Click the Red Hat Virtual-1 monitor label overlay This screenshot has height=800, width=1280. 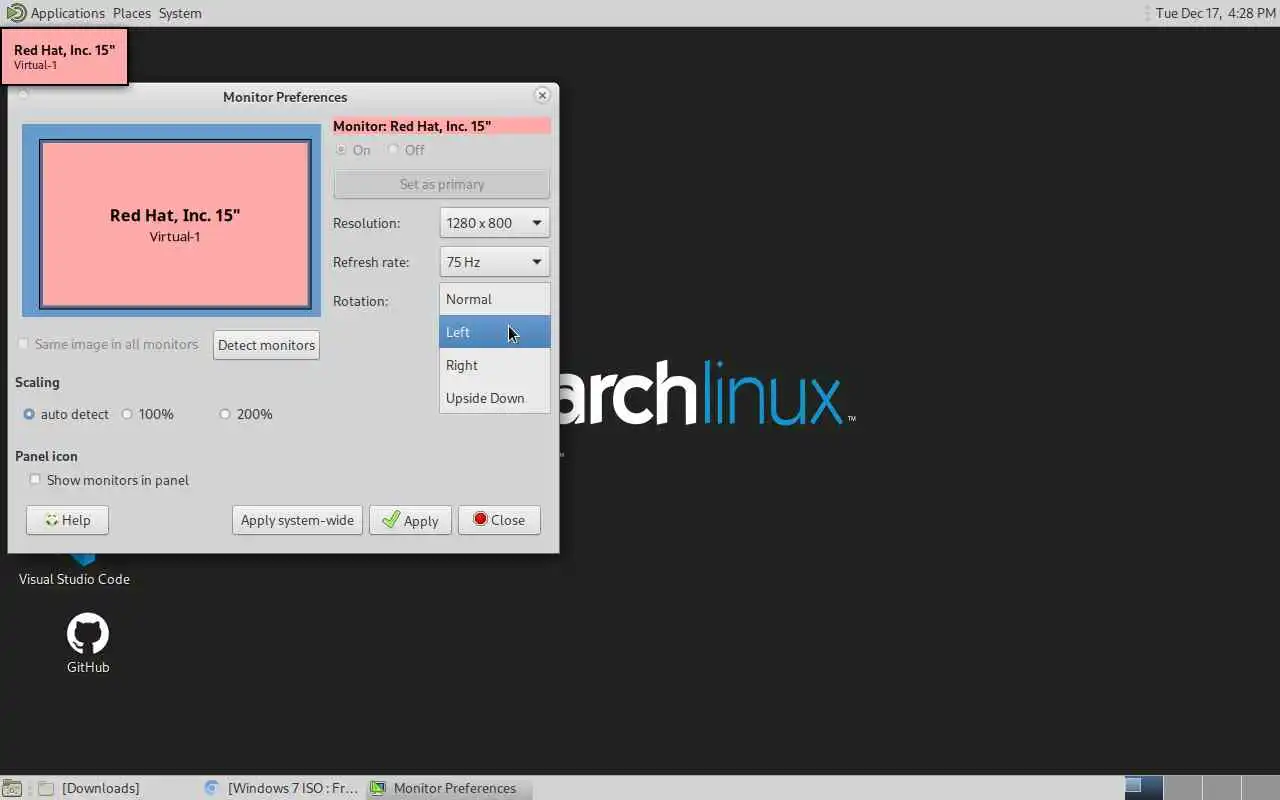(x=64, y=57)
